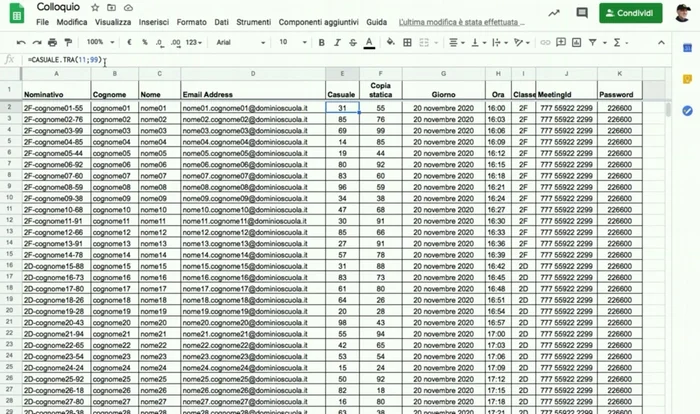Select row 10 header
700x414 pixels.
(x=10, y=197)
